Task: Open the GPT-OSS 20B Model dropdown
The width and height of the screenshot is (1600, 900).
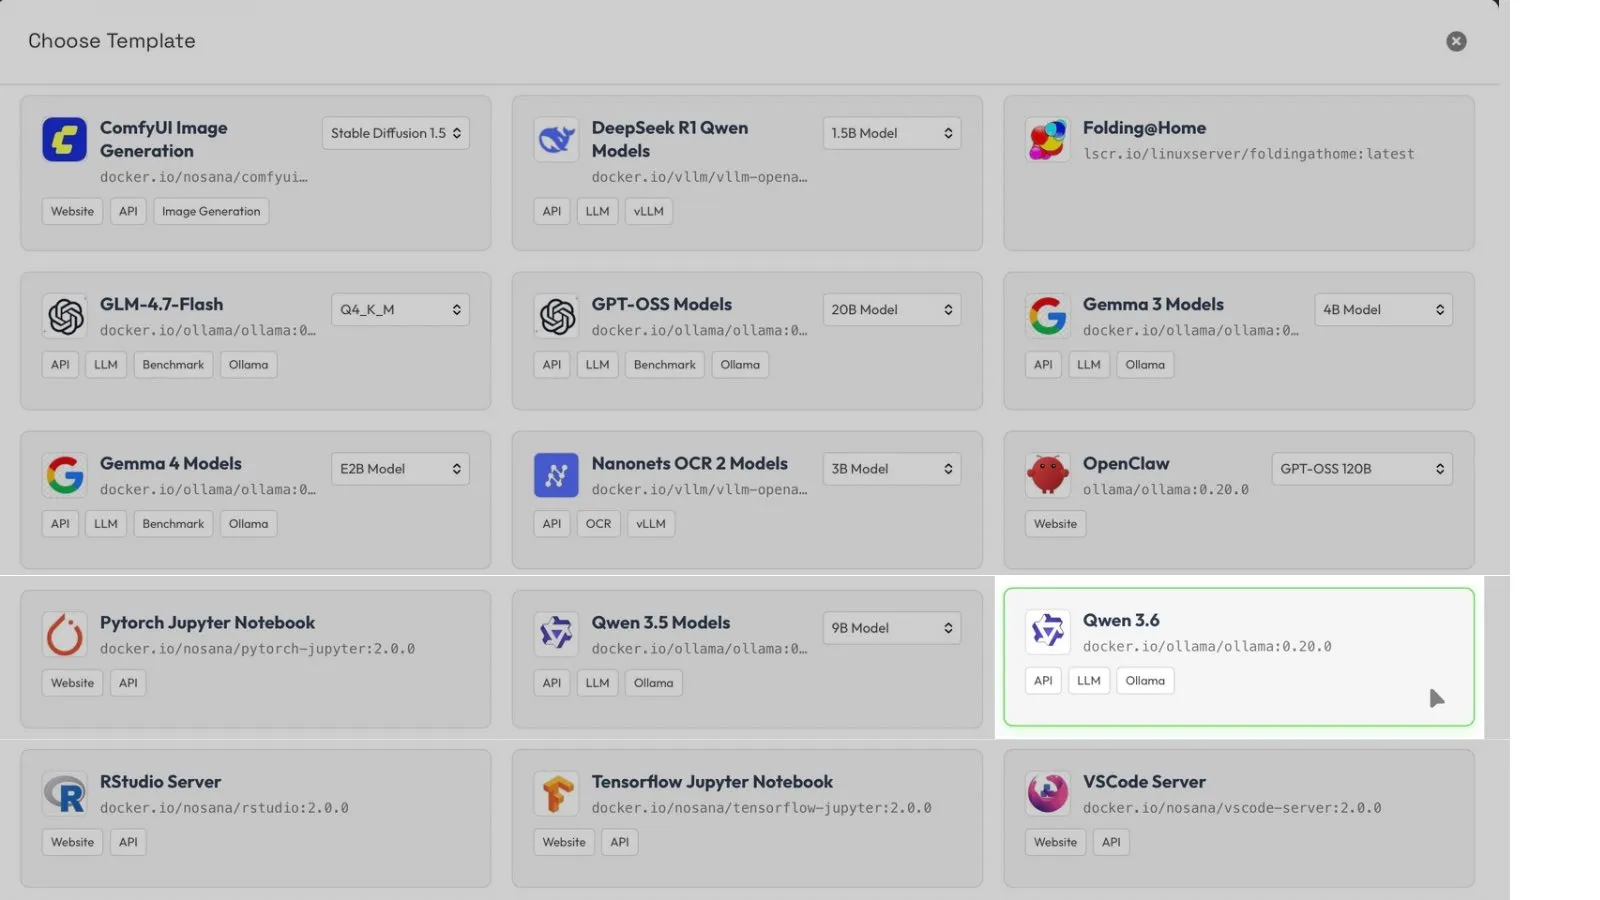Action: coord(892,310)
